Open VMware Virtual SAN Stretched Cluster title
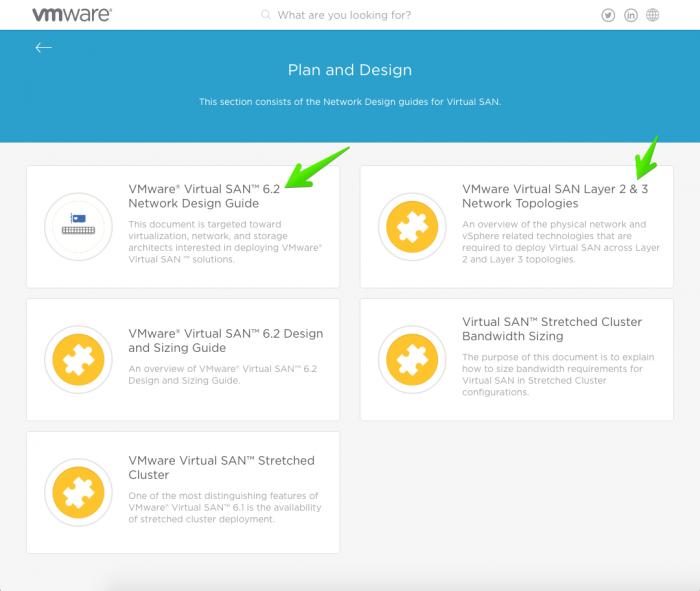The image size is (700, 591). point(221,467)
